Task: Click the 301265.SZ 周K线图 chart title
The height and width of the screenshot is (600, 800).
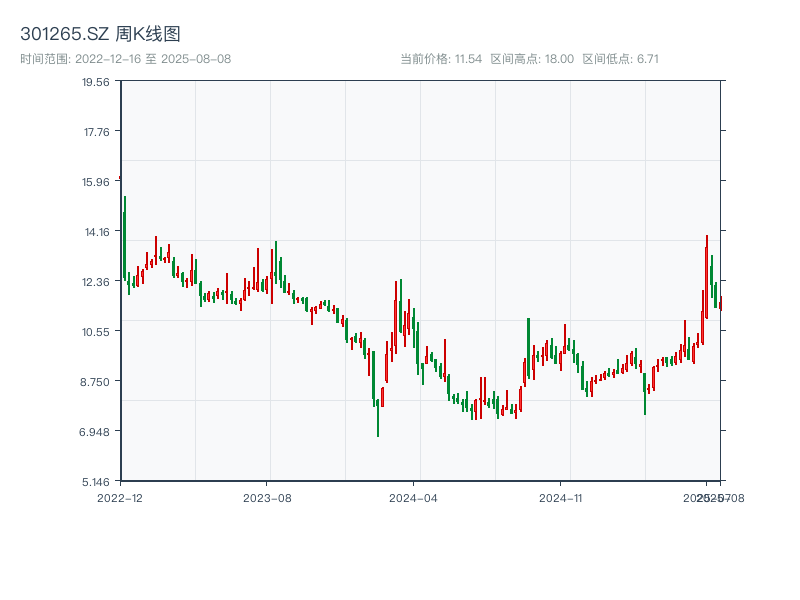Action: (x=100, y=35)
